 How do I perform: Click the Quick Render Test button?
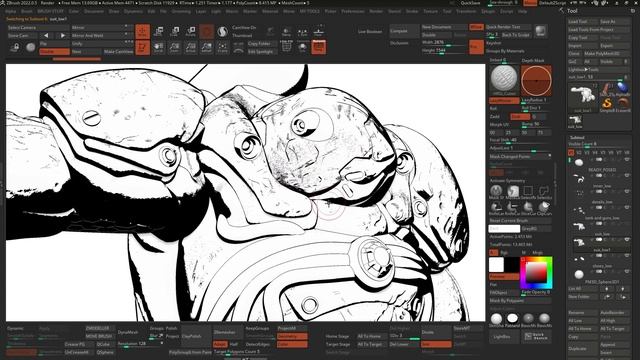pos(509,27)
